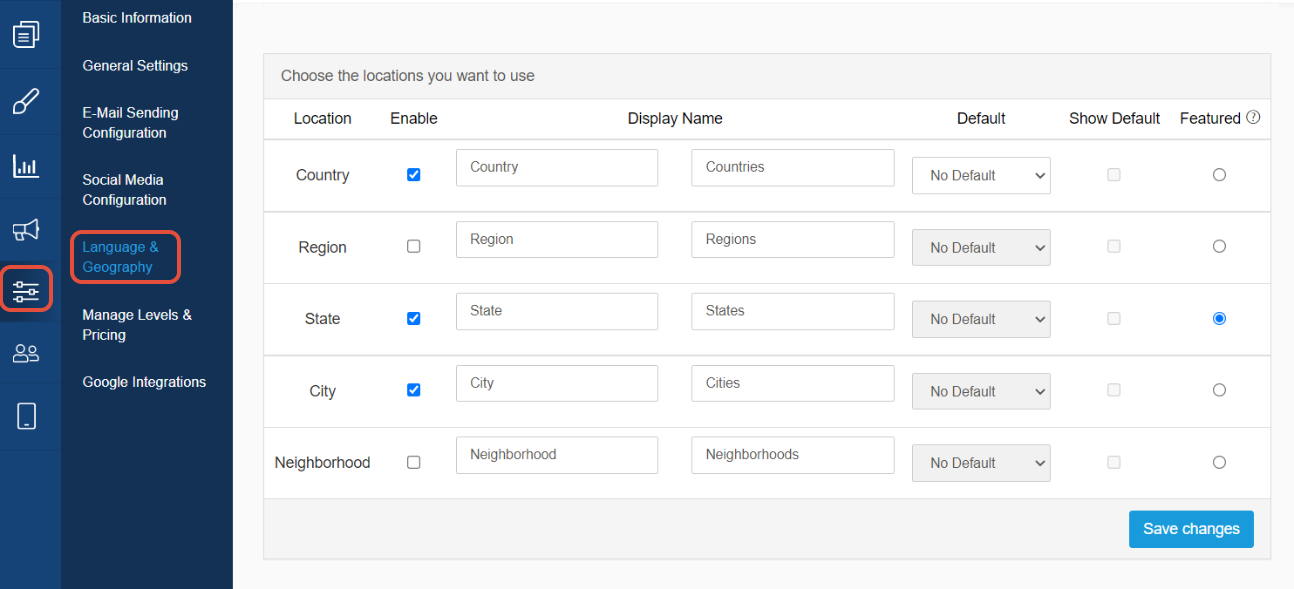
Task: Enable the Neighborhood location checkbox
Action: (414, 462)
